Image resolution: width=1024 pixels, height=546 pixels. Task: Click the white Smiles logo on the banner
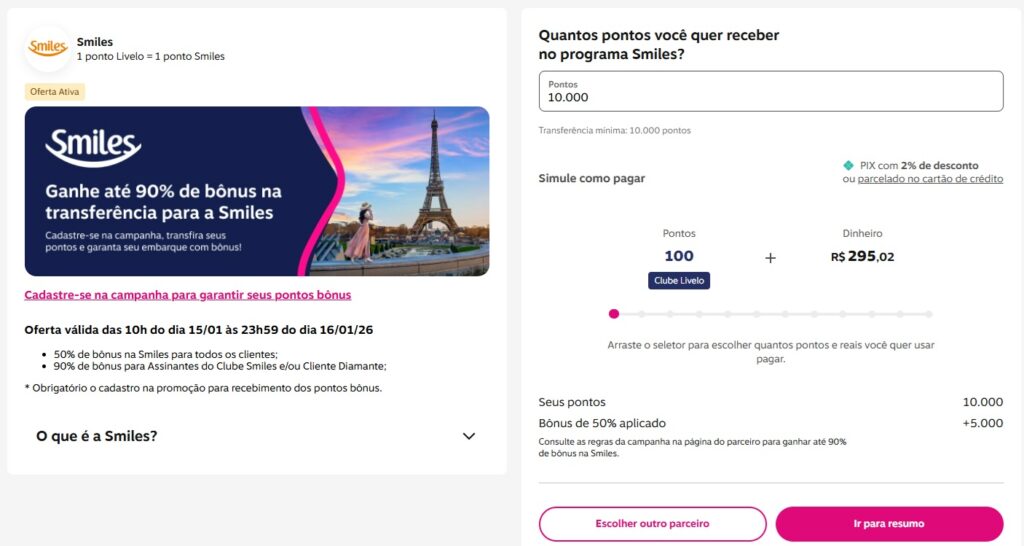click(x=93, y=148)
